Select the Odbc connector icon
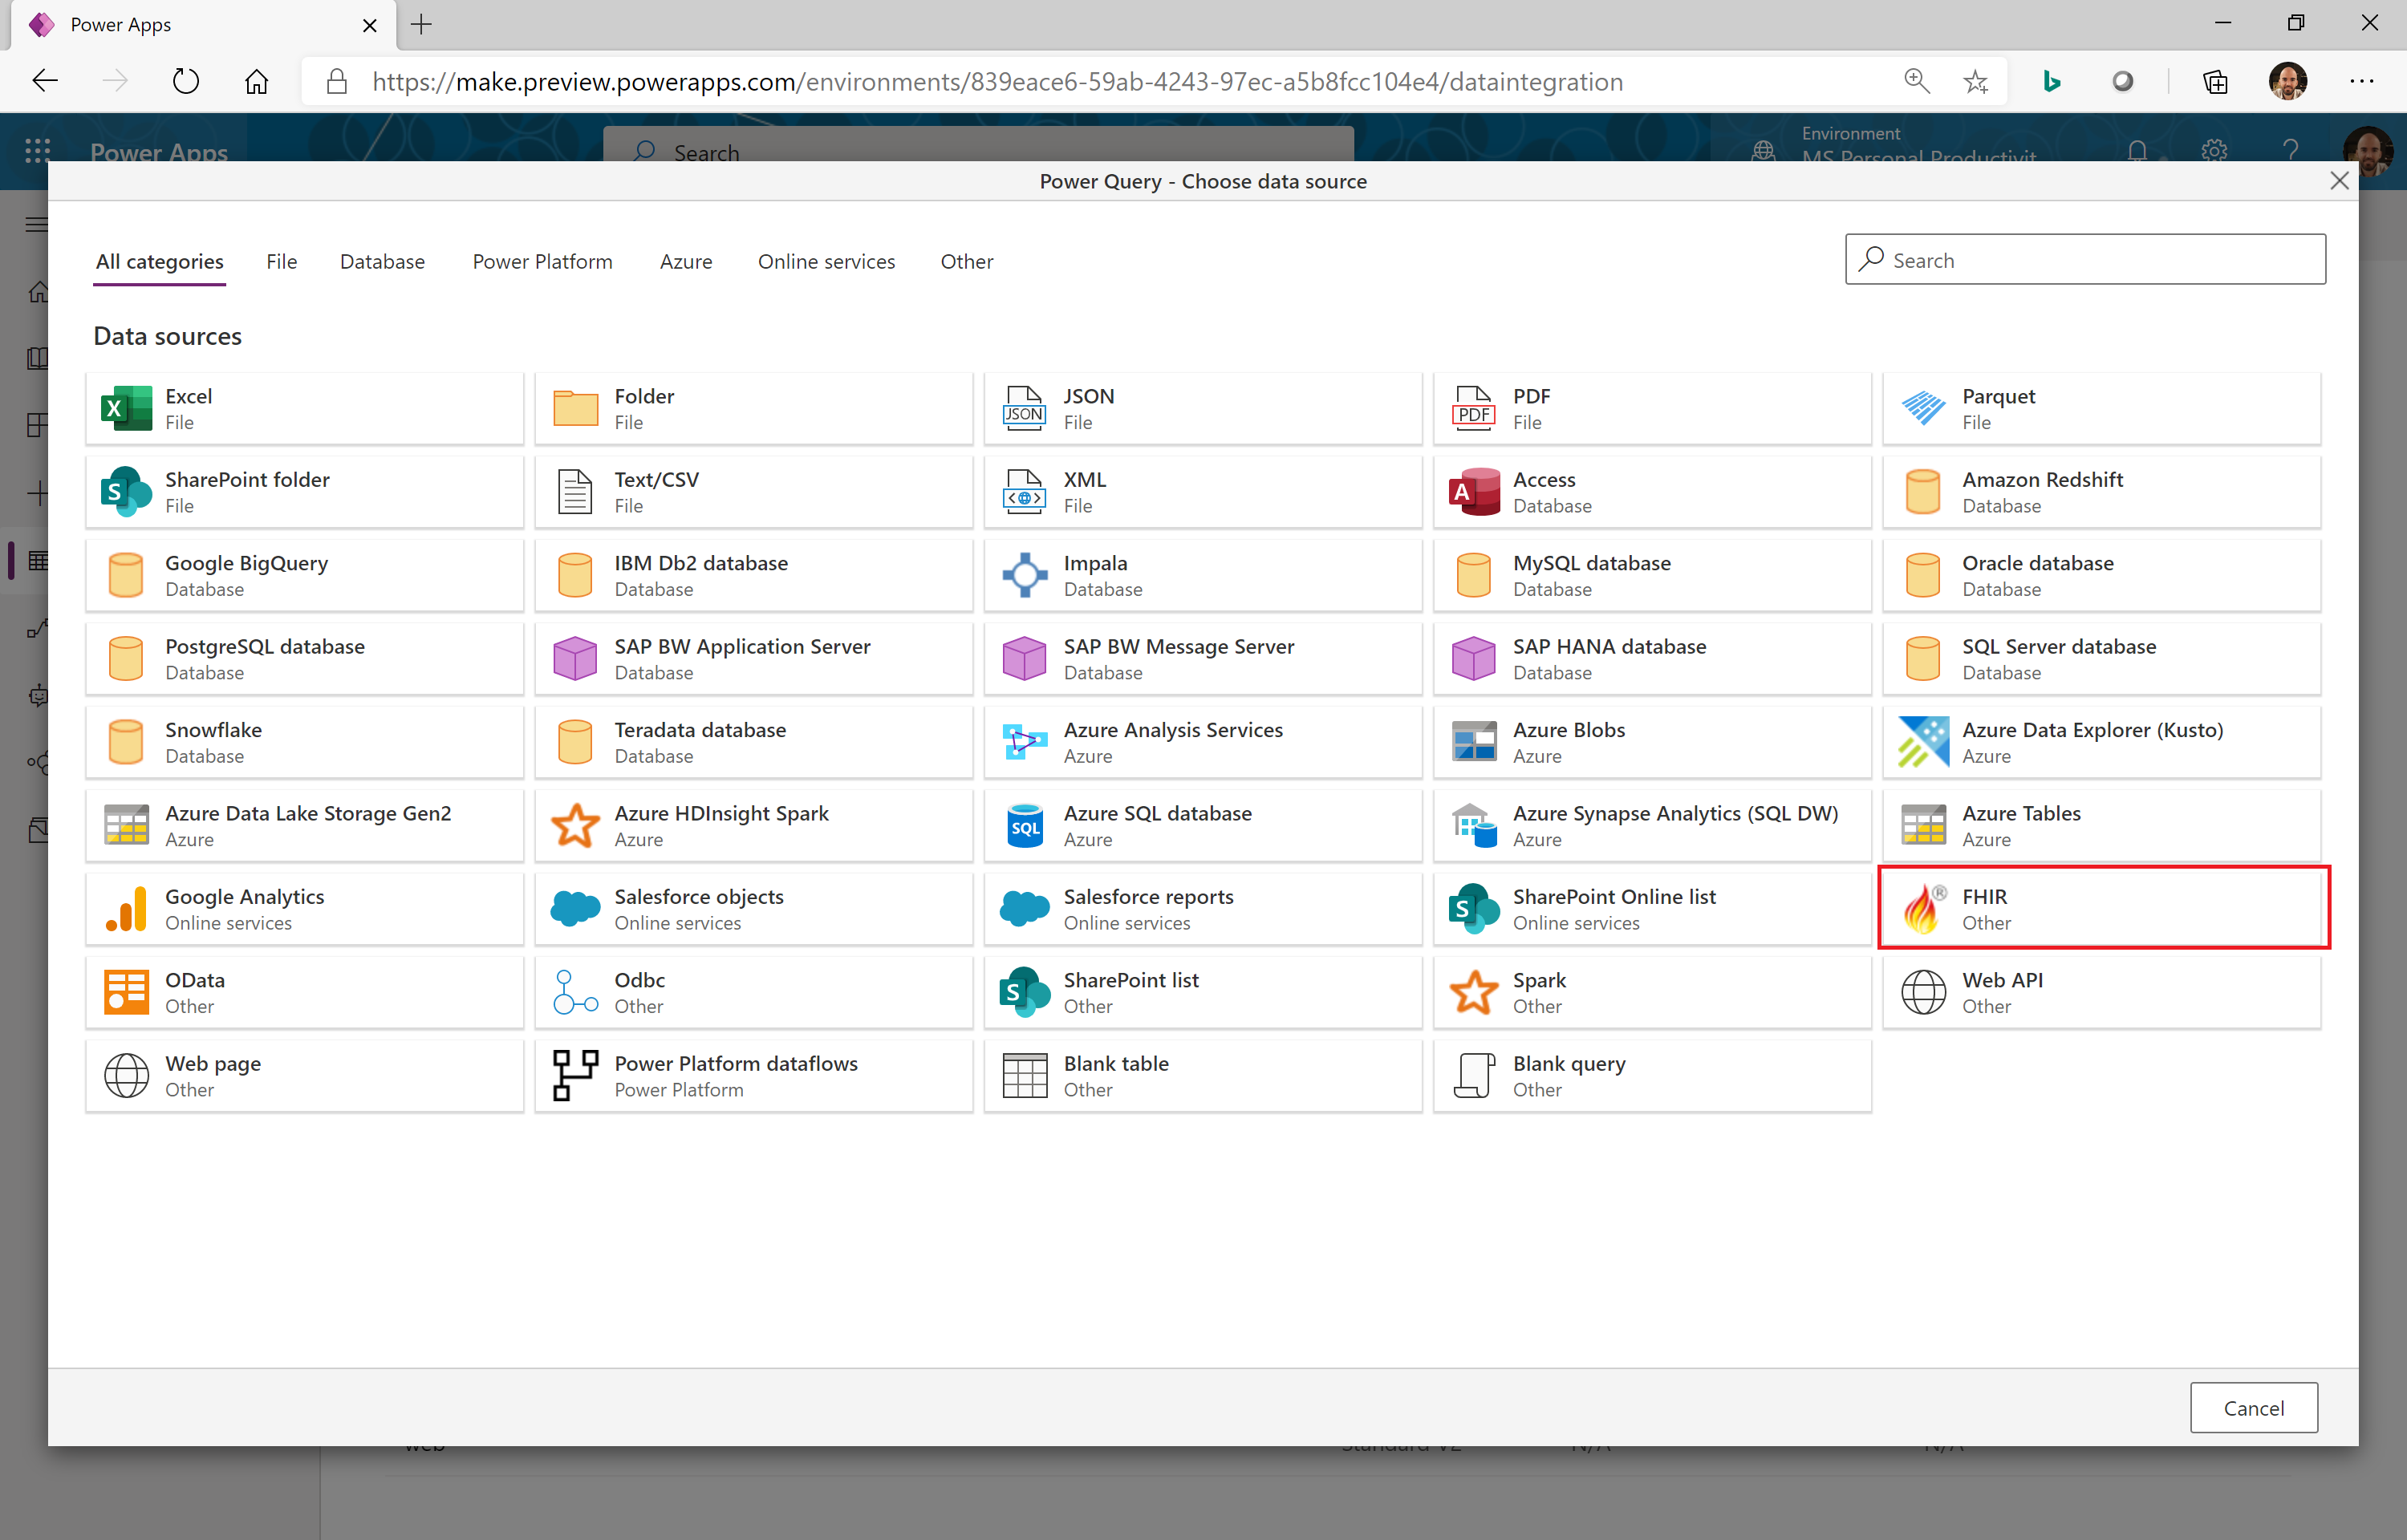 point(575,992)
